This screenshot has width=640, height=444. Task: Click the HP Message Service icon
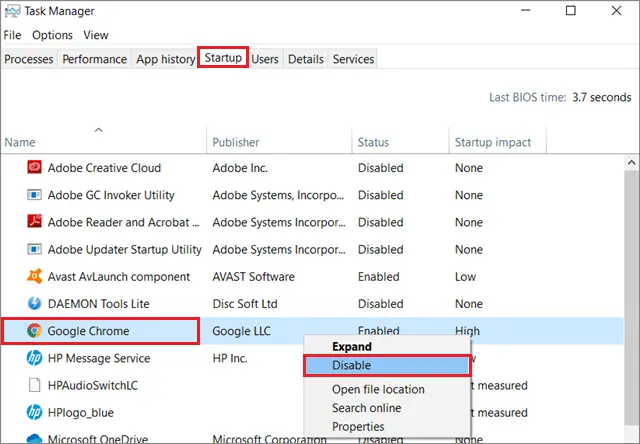pyautogui.click(x=34, y=358)
